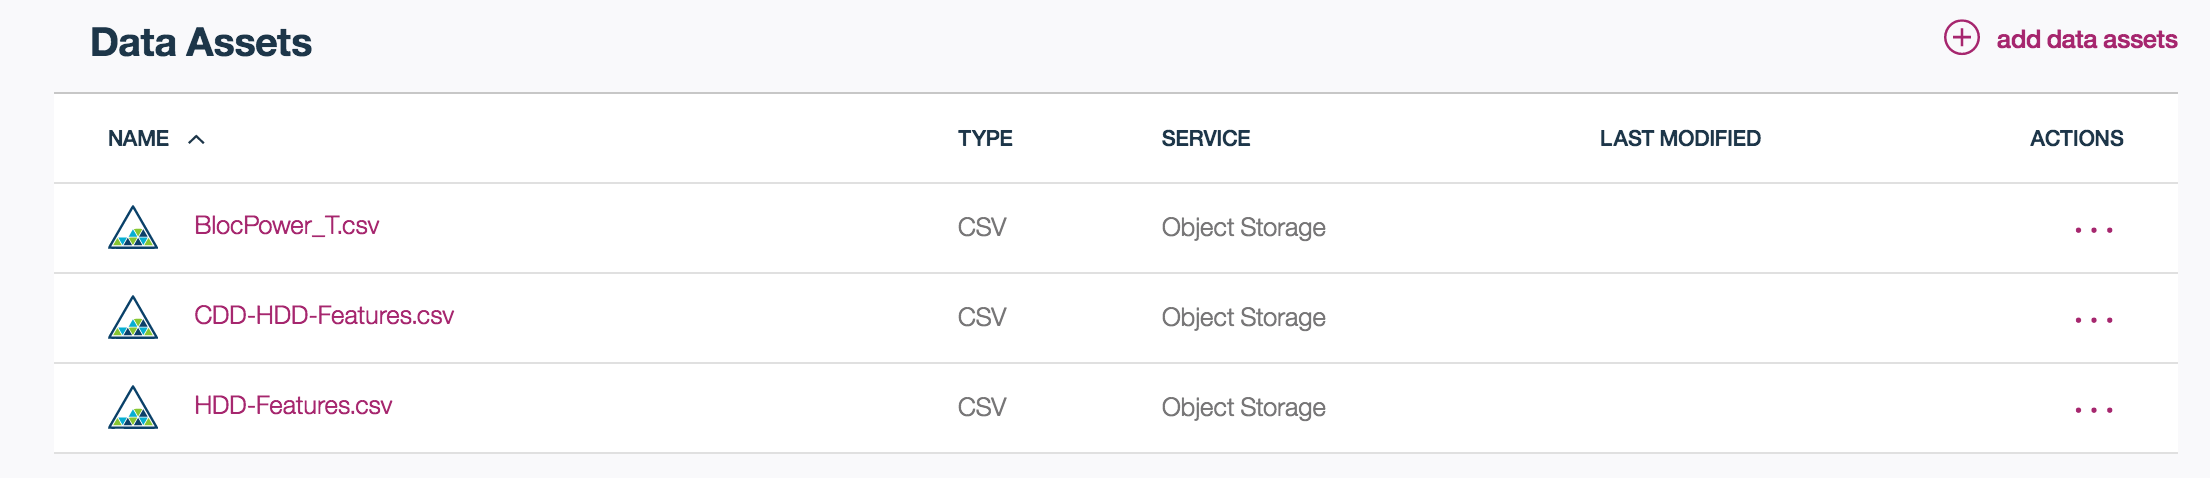Click the circled plus add icon
Viewport: 2210px width, 478px height.
tap(1961, 38)
